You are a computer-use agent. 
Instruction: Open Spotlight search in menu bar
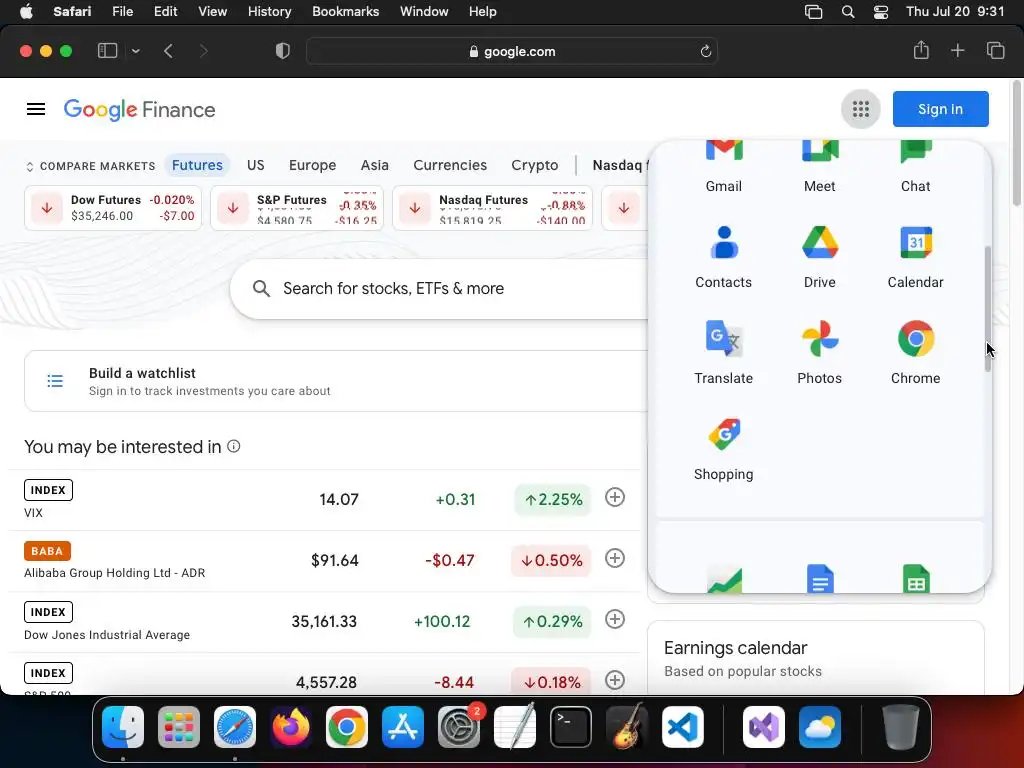click(x=848, y=12)
